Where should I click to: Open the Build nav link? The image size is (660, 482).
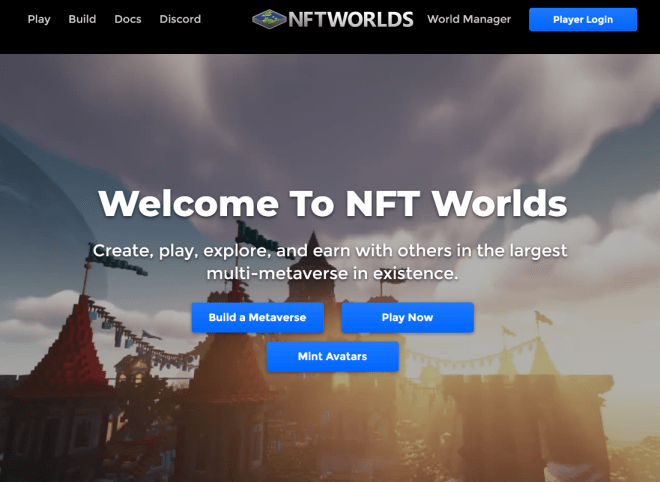tap(82, 19)
